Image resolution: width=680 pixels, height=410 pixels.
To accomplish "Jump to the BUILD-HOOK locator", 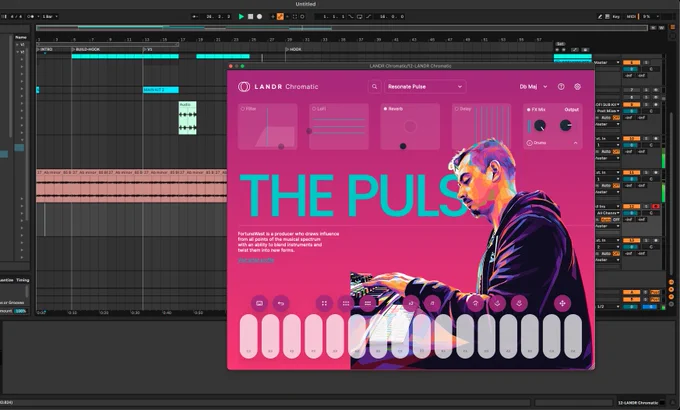I will 86,49.
